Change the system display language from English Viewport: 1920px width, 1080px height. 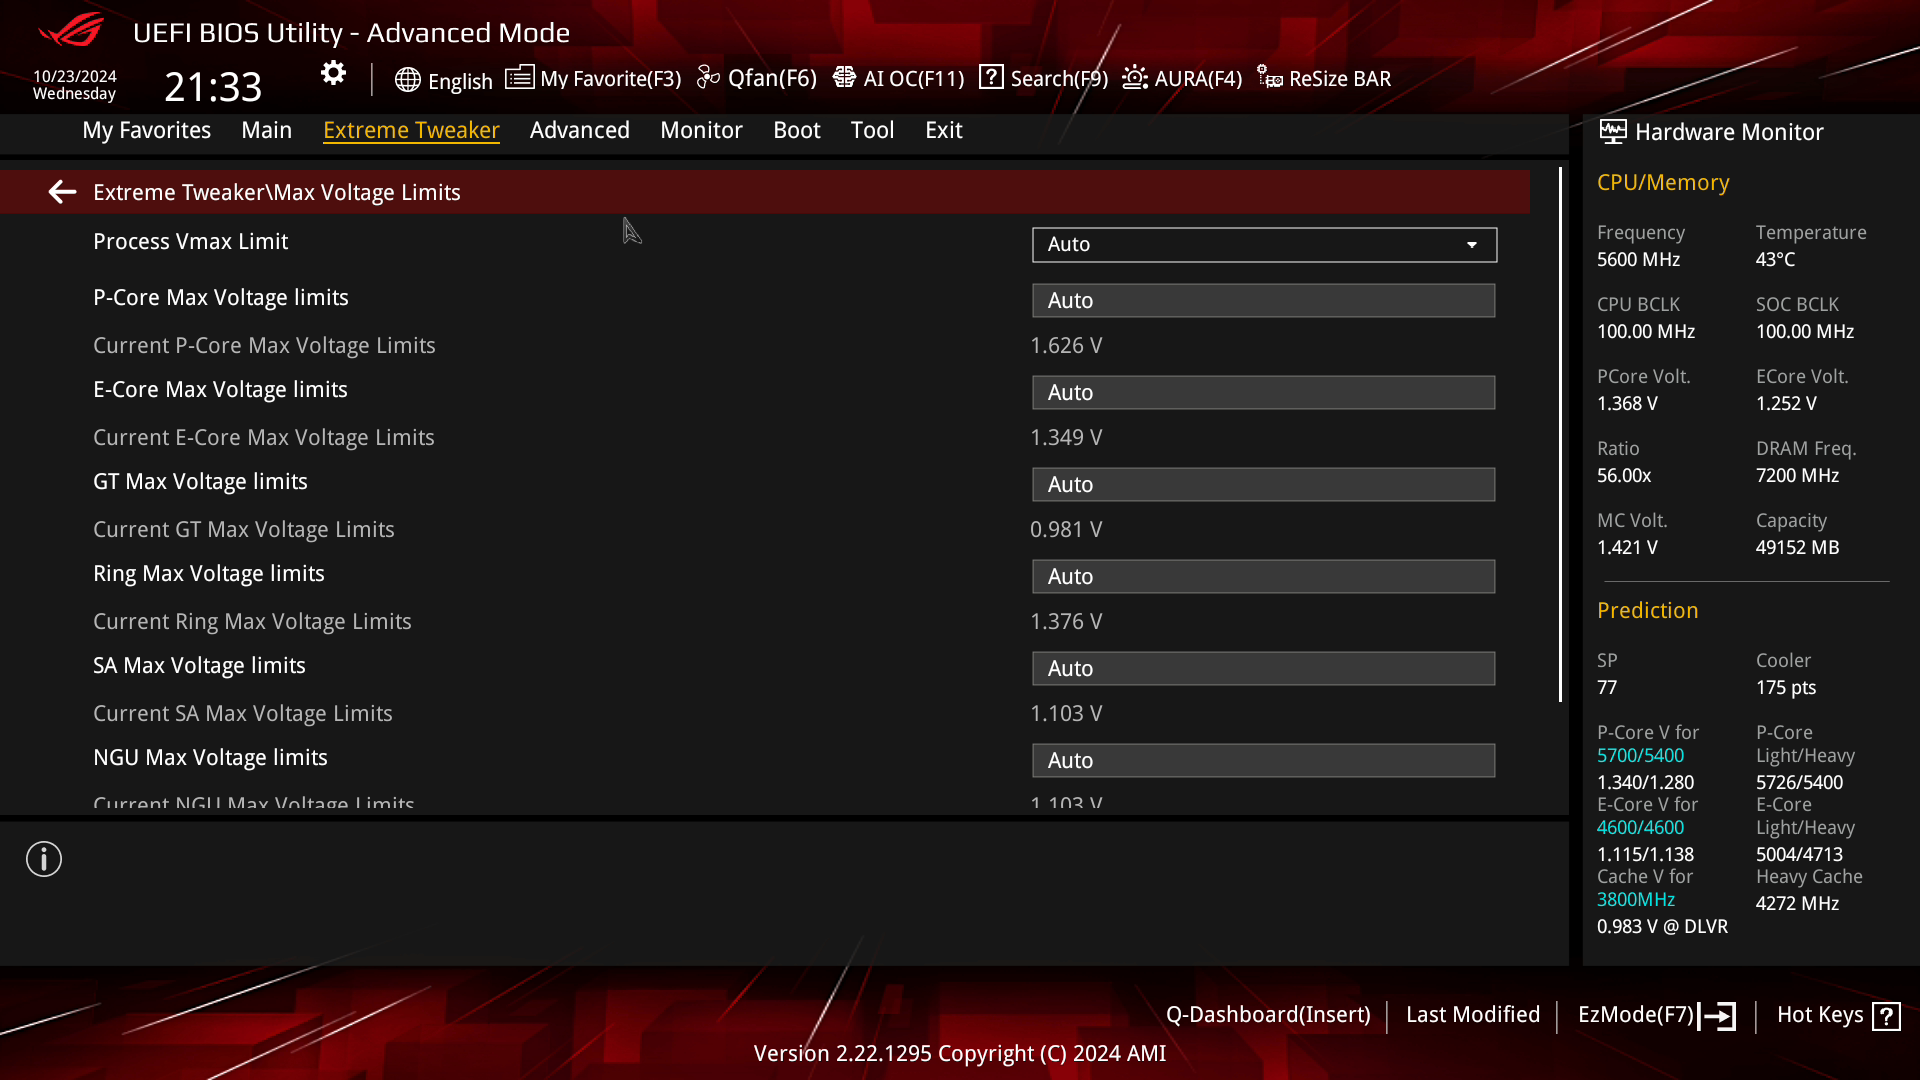(444, 81)
